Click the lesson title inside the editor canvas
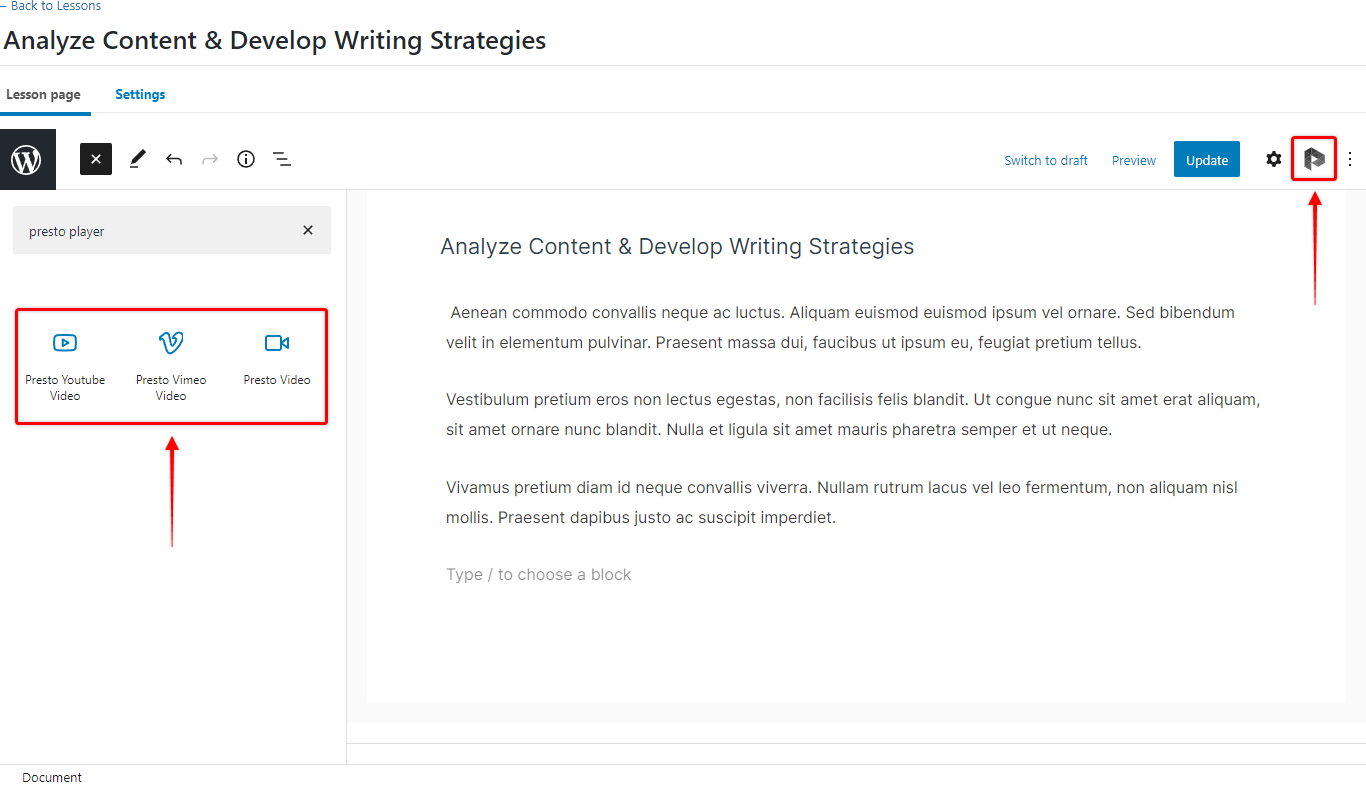Image resolution: width=1366 pixels, height=786 pixels. (677, 246)
